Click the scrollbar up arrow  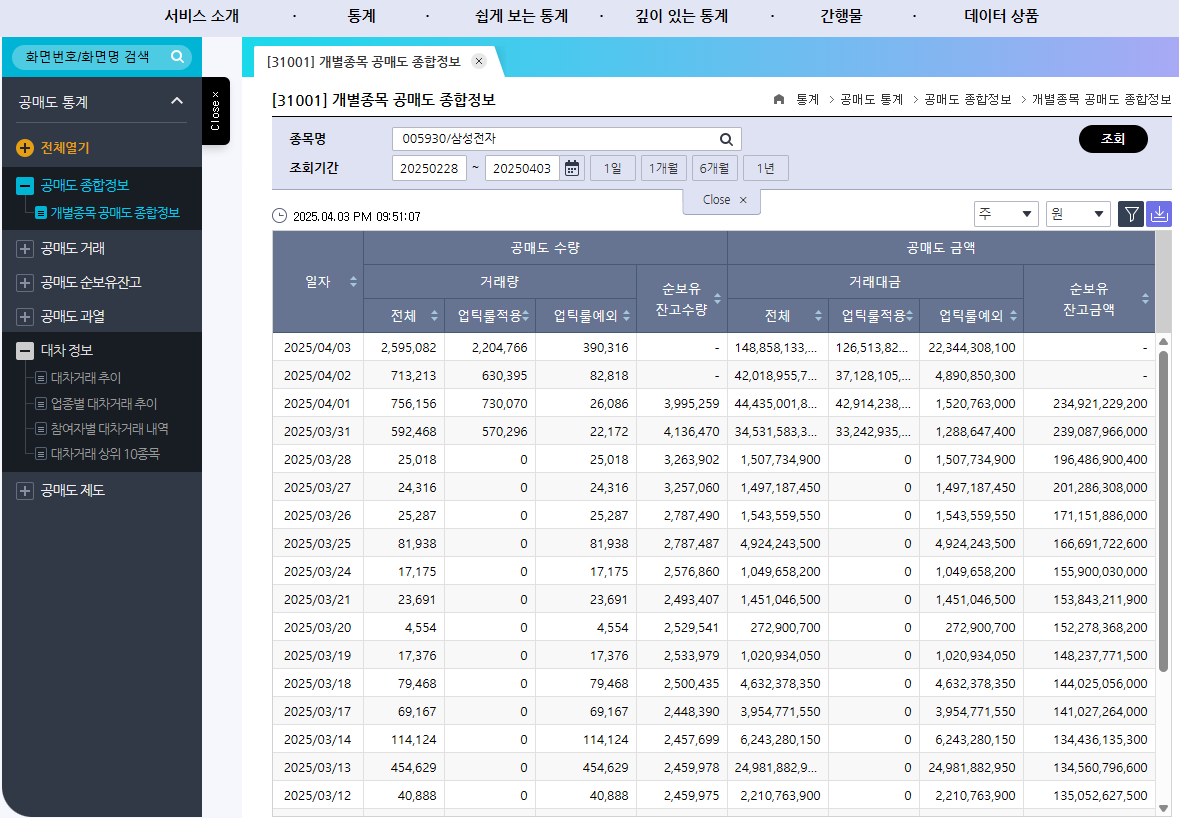click(1163, 341)
